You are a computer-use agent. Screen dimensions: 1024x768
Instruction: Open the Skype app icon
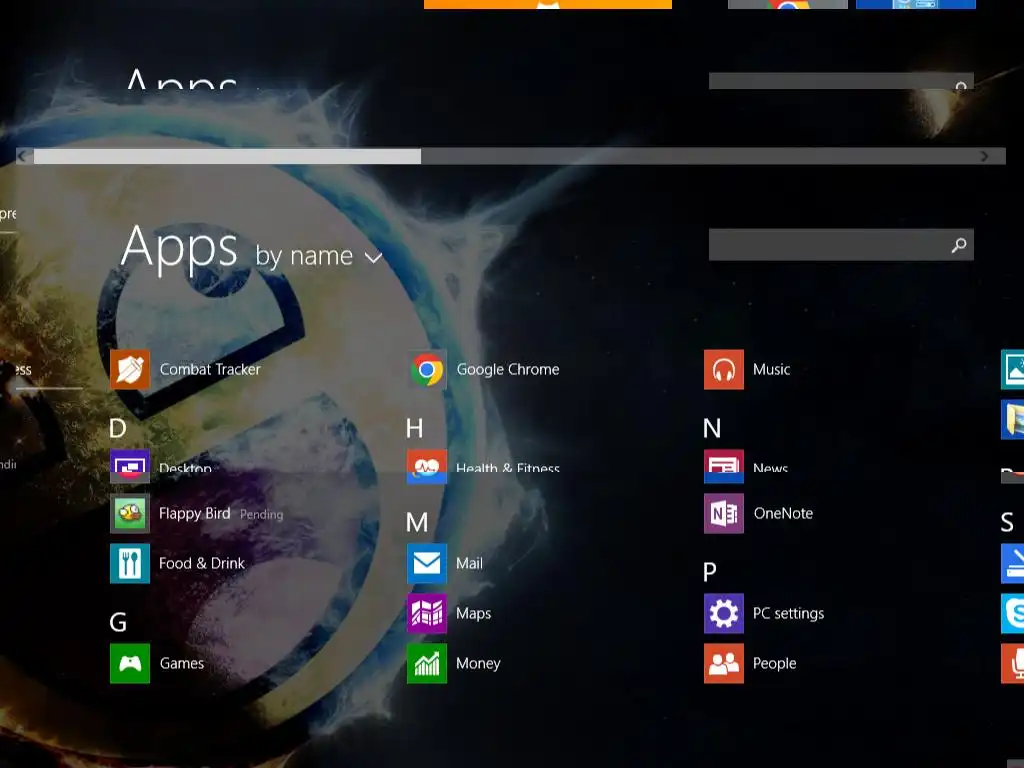pos(1013,613)
